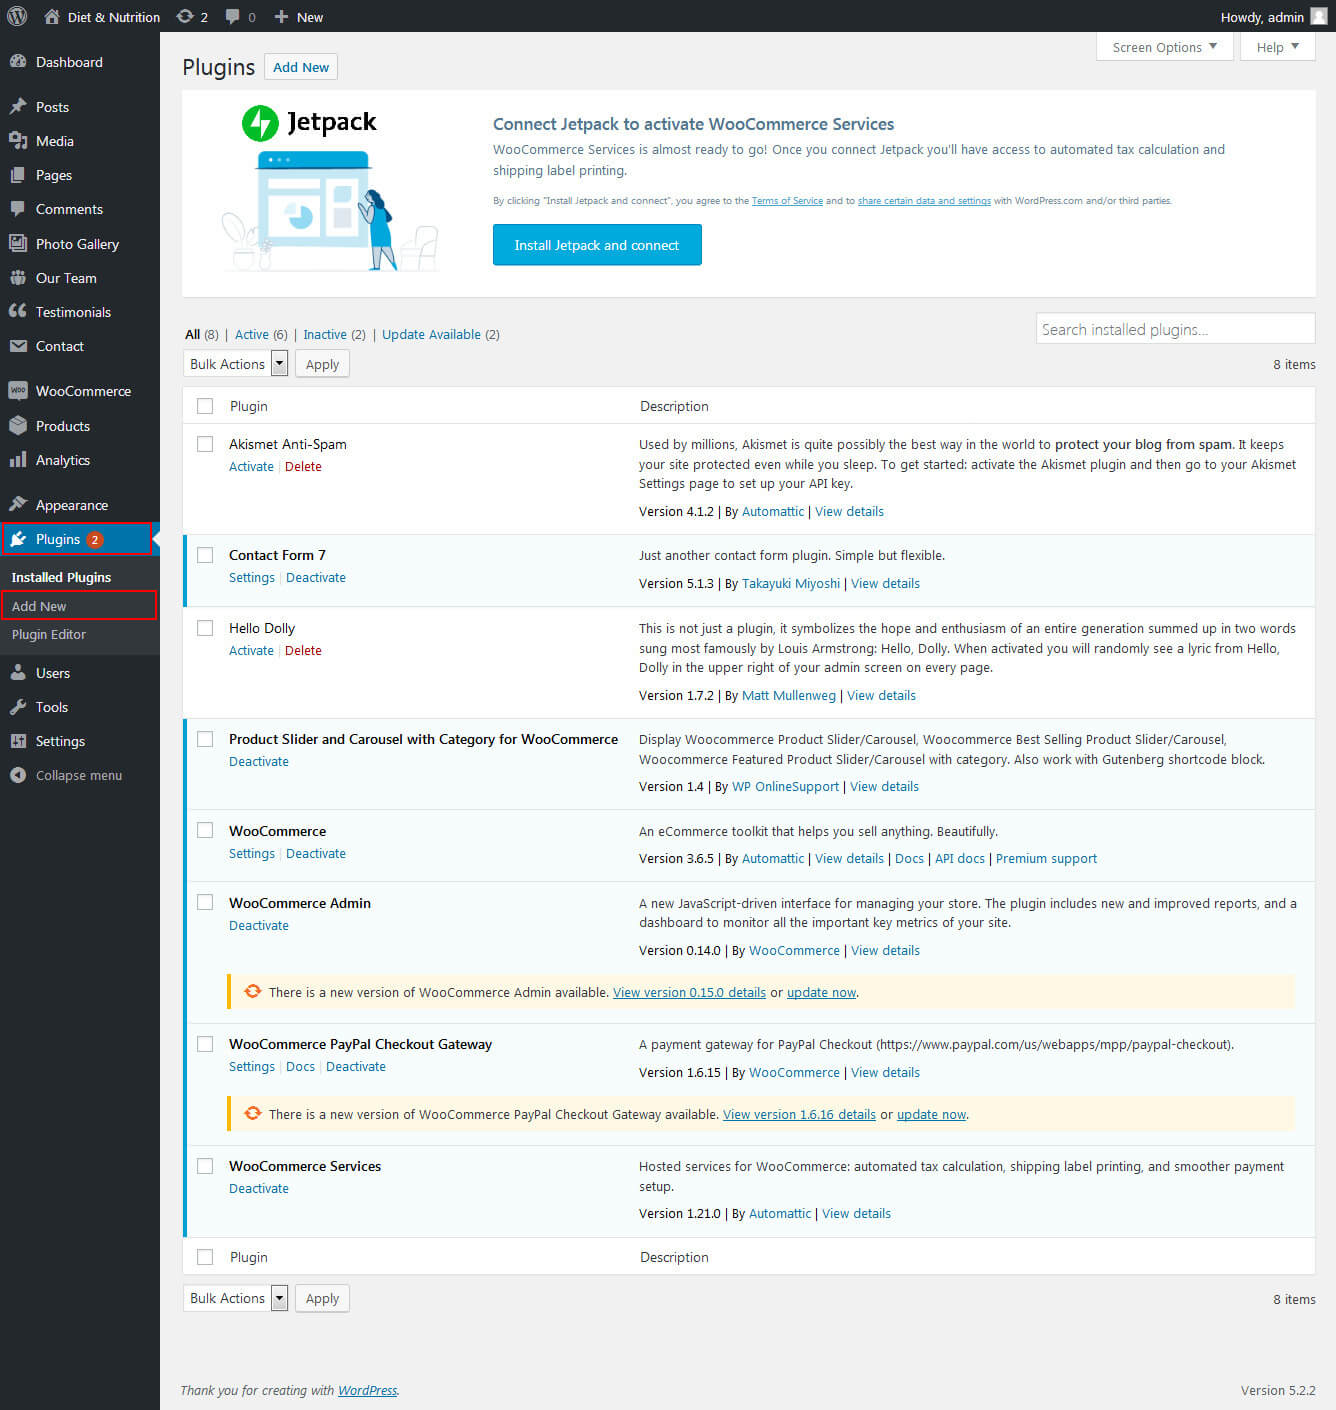
Task: Check the WooCommerce Admin checkbox
Action: [x=205, y=902]
